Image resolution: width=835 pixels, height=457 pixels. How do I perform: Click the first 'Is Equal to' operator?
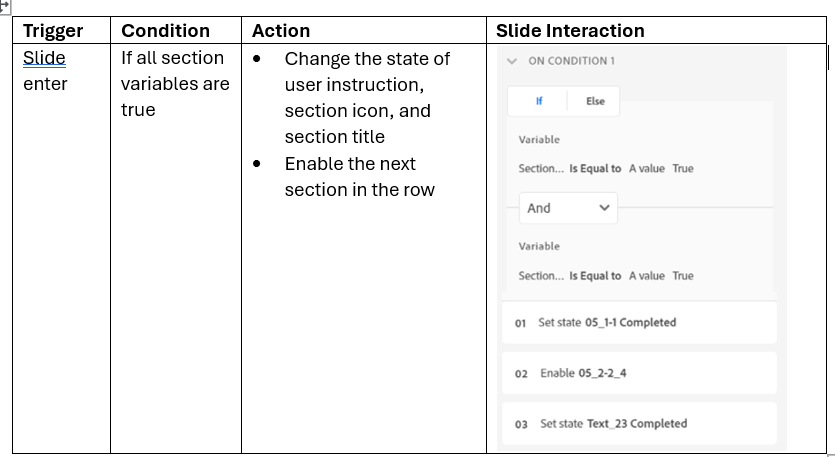595,169
